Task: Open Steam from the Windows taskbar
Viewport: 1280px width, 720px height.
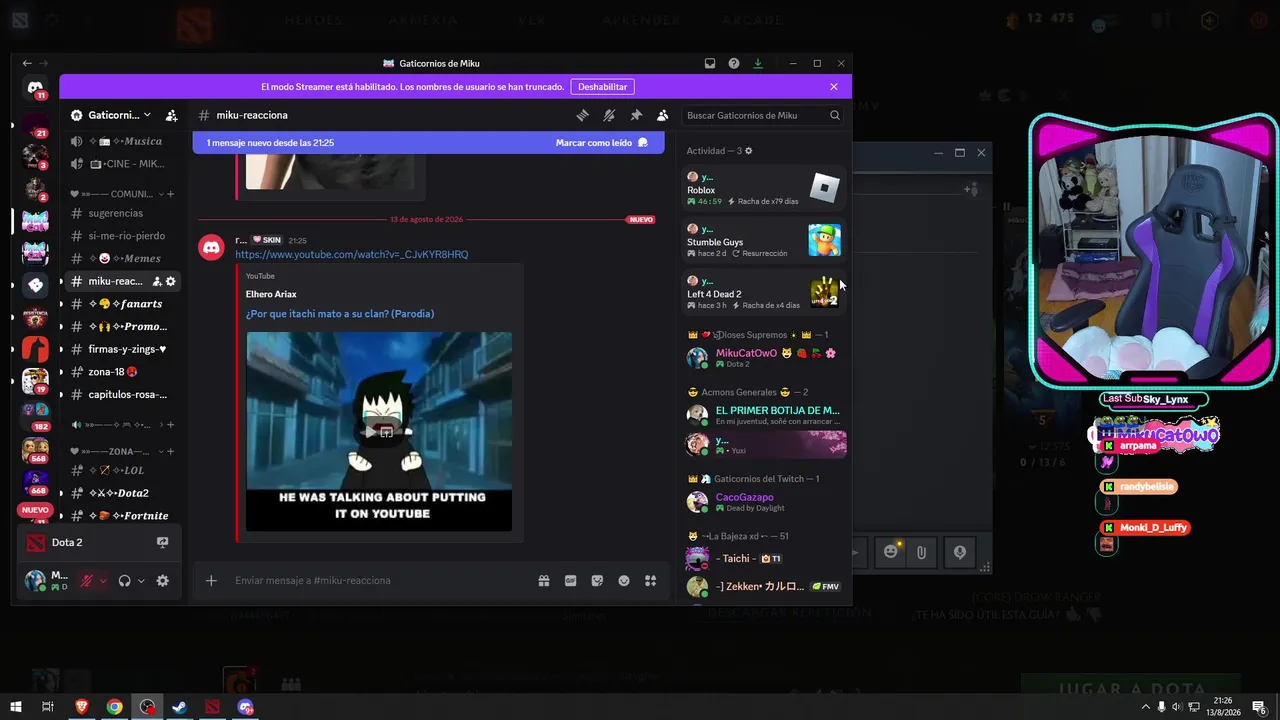Action: point(180,707)
